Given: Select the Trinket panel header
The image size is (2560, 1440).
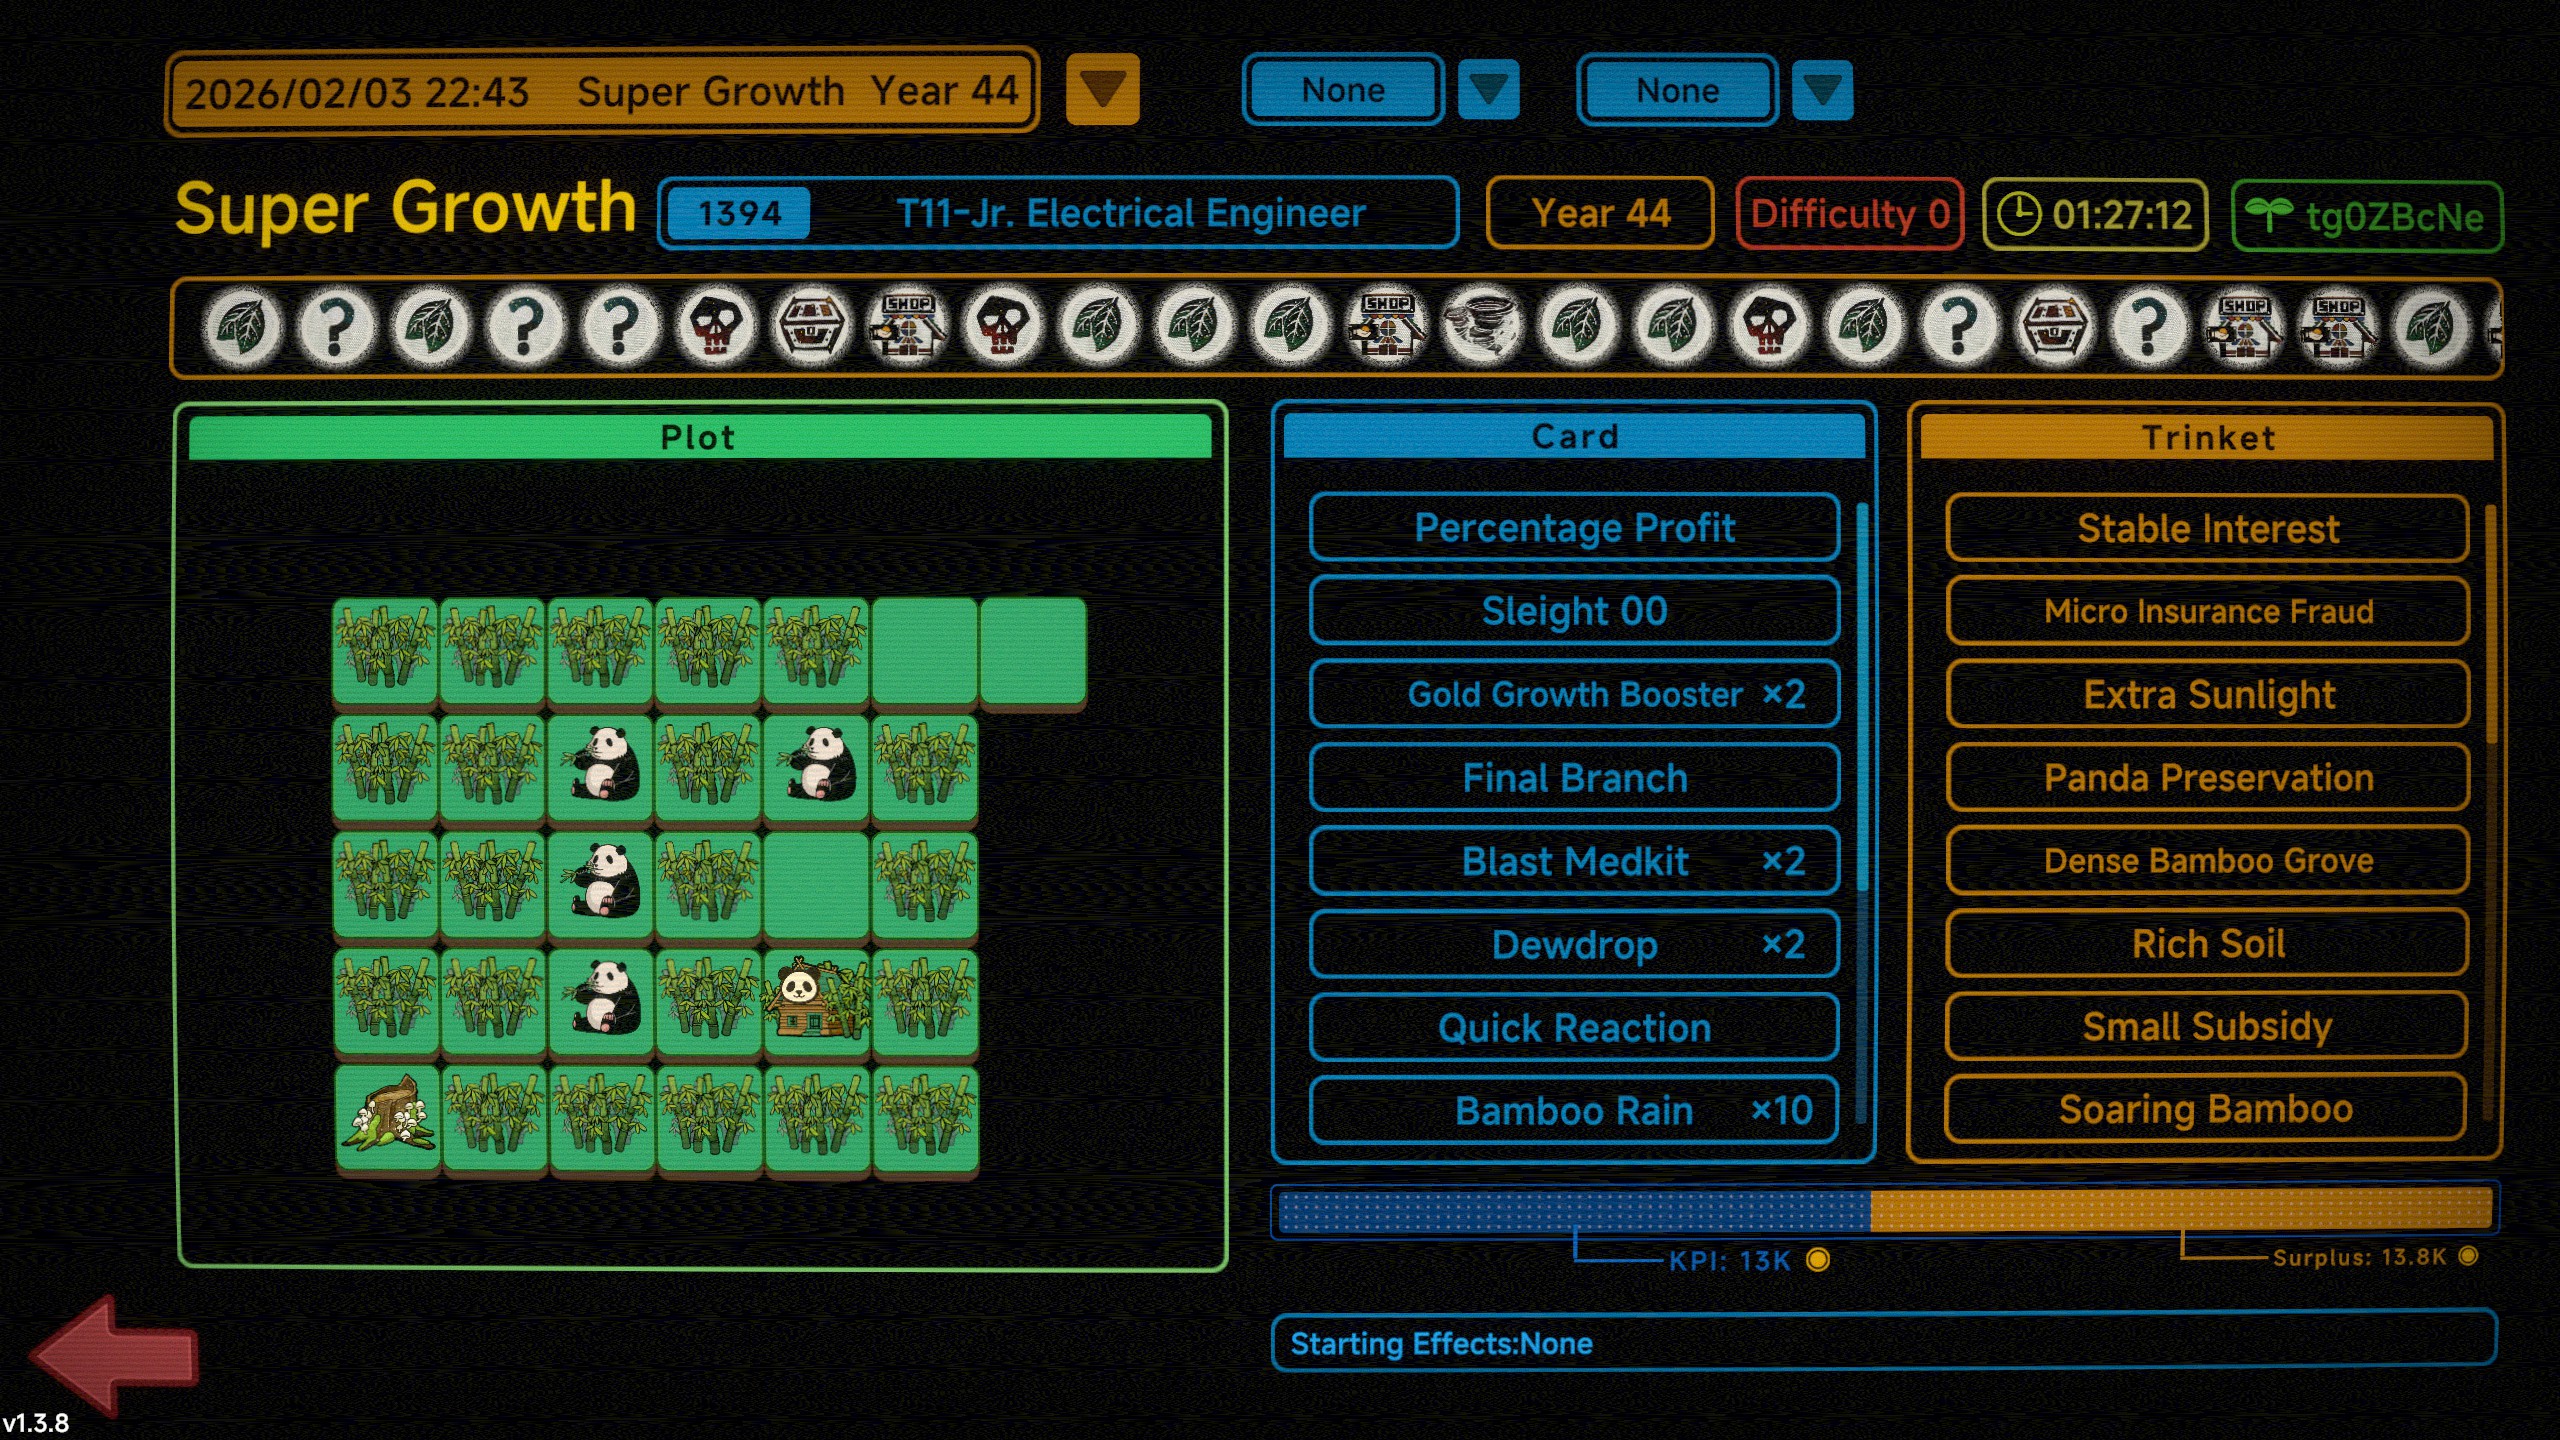Looking at the screenshot, I should pyautogui.click(x=2207, y=438).
